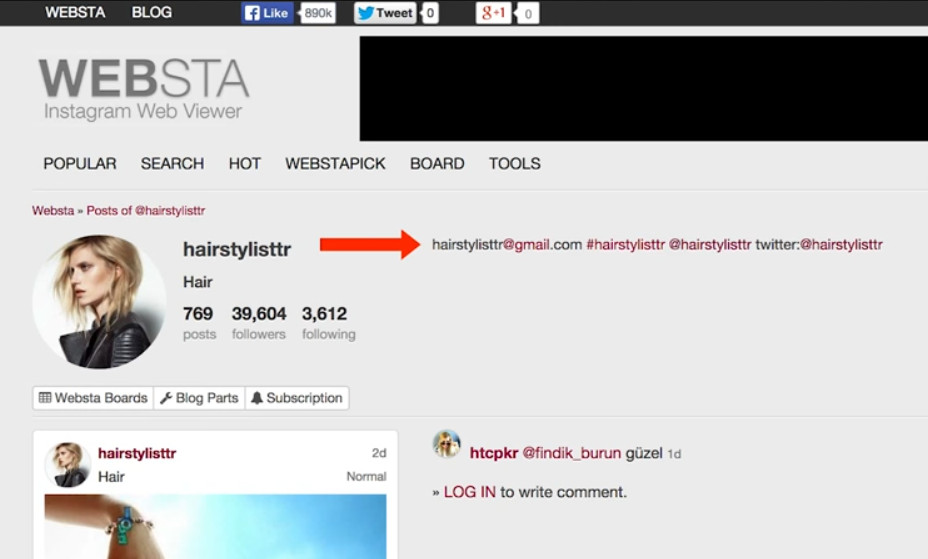Open the @hairstylisttr mention link in bio
928x559 pixels.
pyautogui.click(x=710, y=244)
